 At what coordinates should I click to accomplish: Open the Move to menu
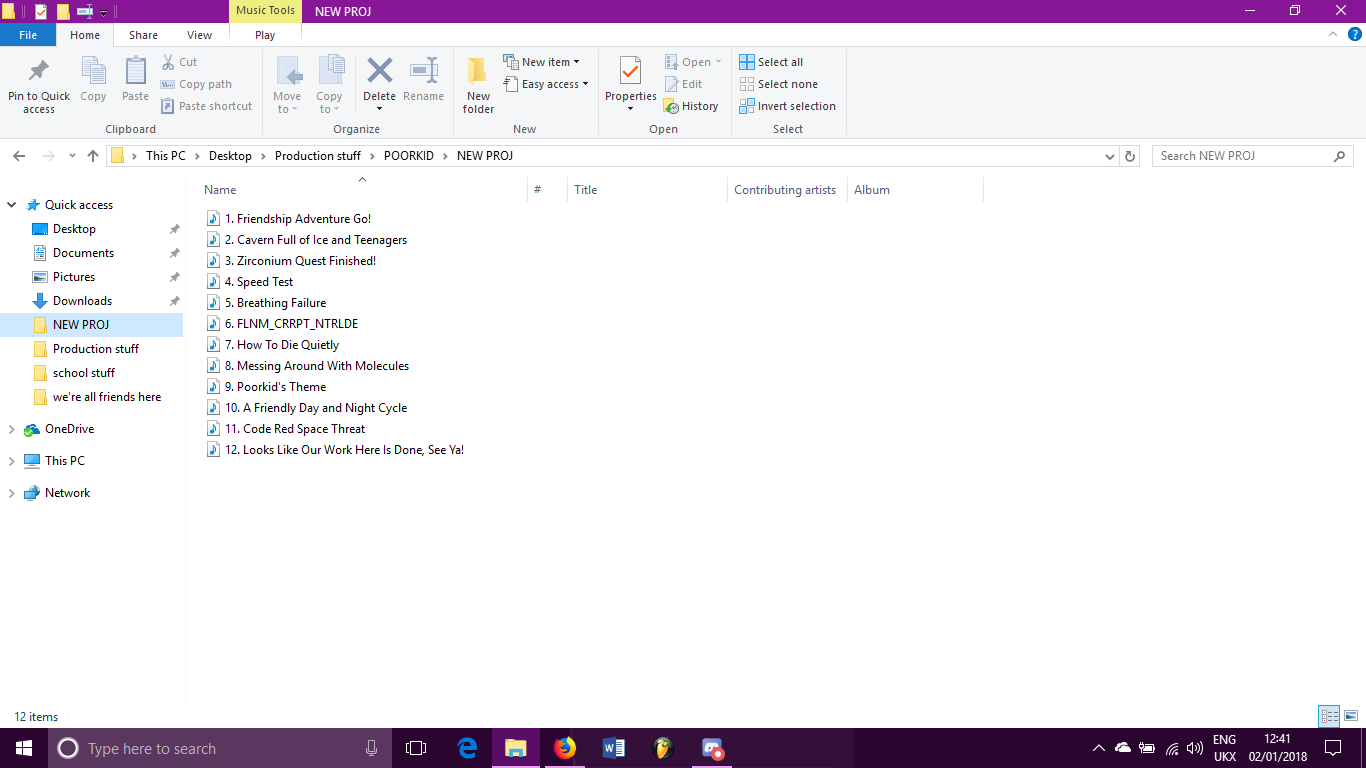point(288,85)
